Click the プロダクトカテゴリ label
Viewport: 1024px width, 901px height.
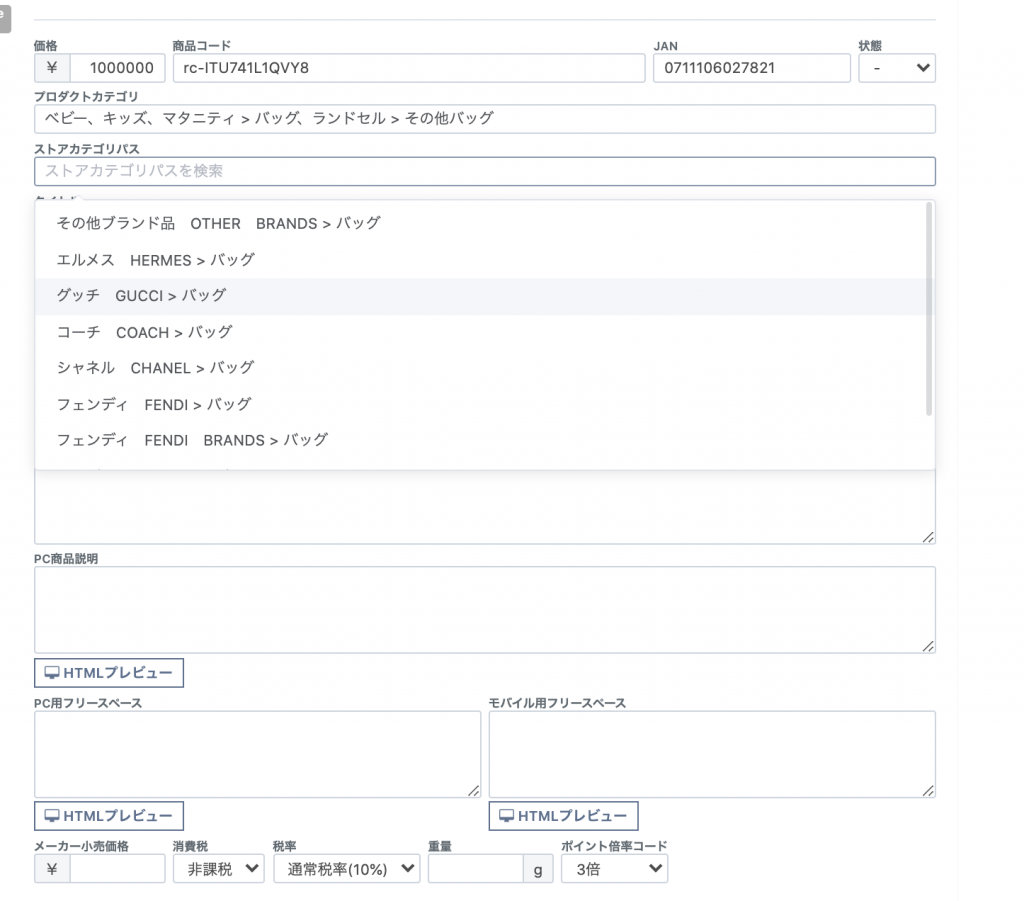86,97
